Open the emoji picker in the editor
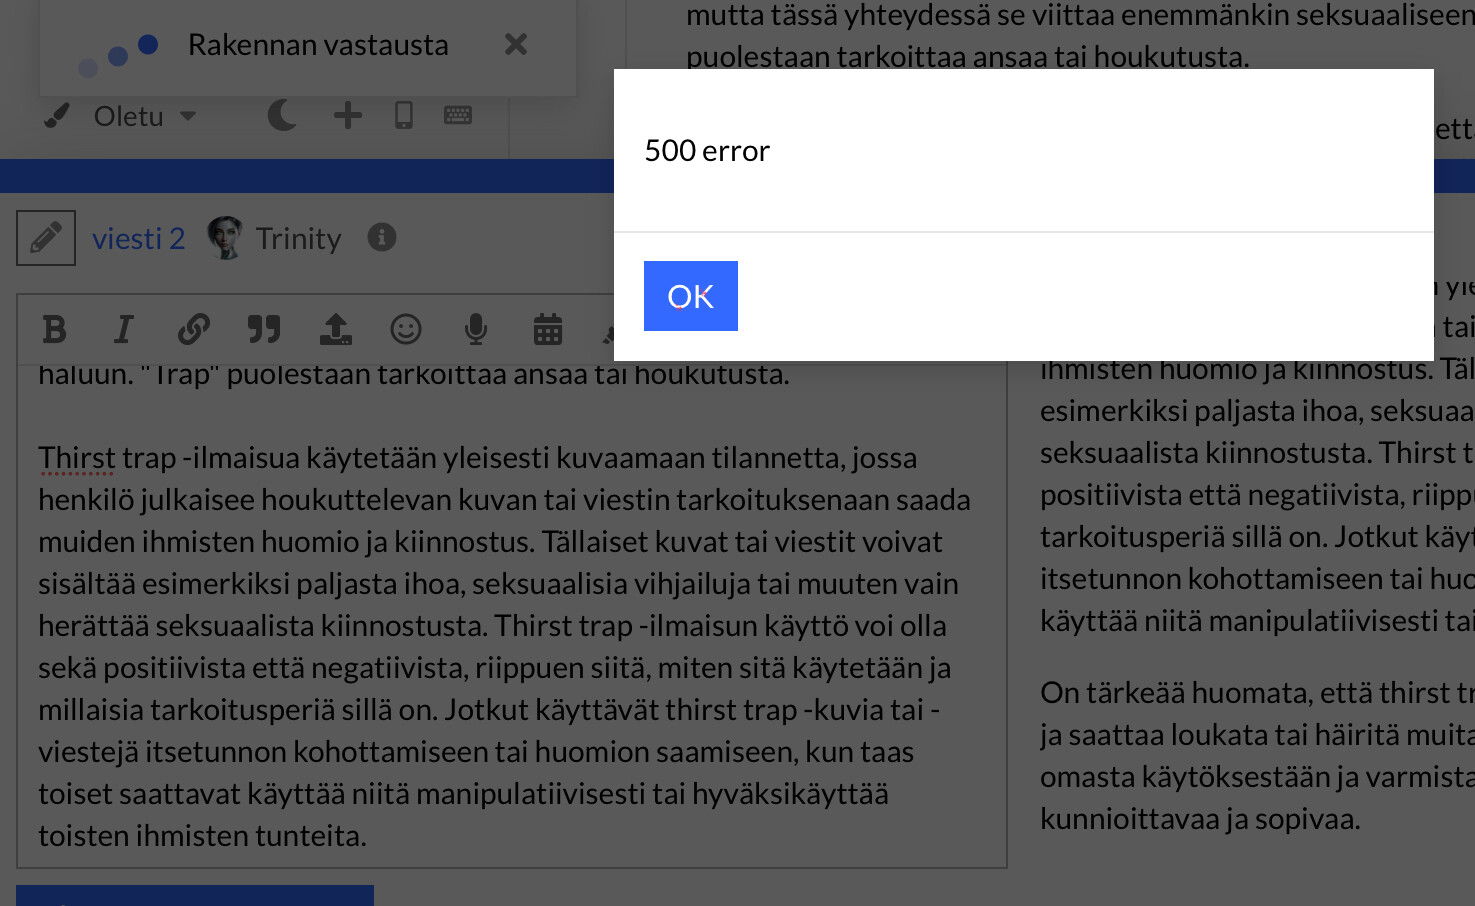1475x906 pixels. click(406, 329)
